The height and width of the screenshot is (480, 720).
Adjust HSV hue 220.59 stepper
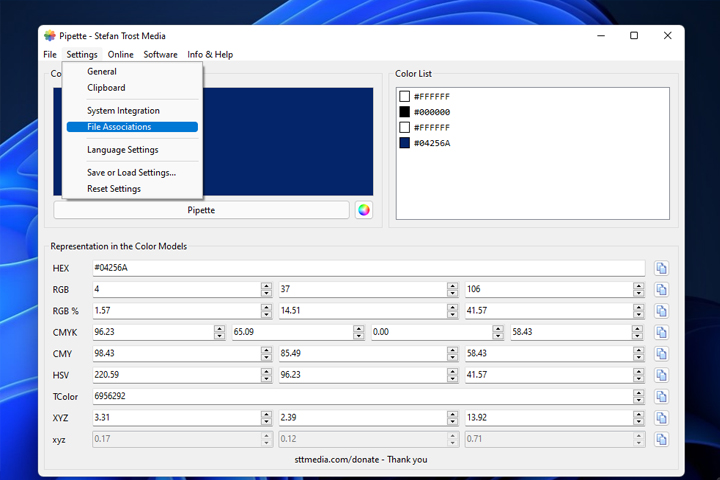click(x=266, y=375)
